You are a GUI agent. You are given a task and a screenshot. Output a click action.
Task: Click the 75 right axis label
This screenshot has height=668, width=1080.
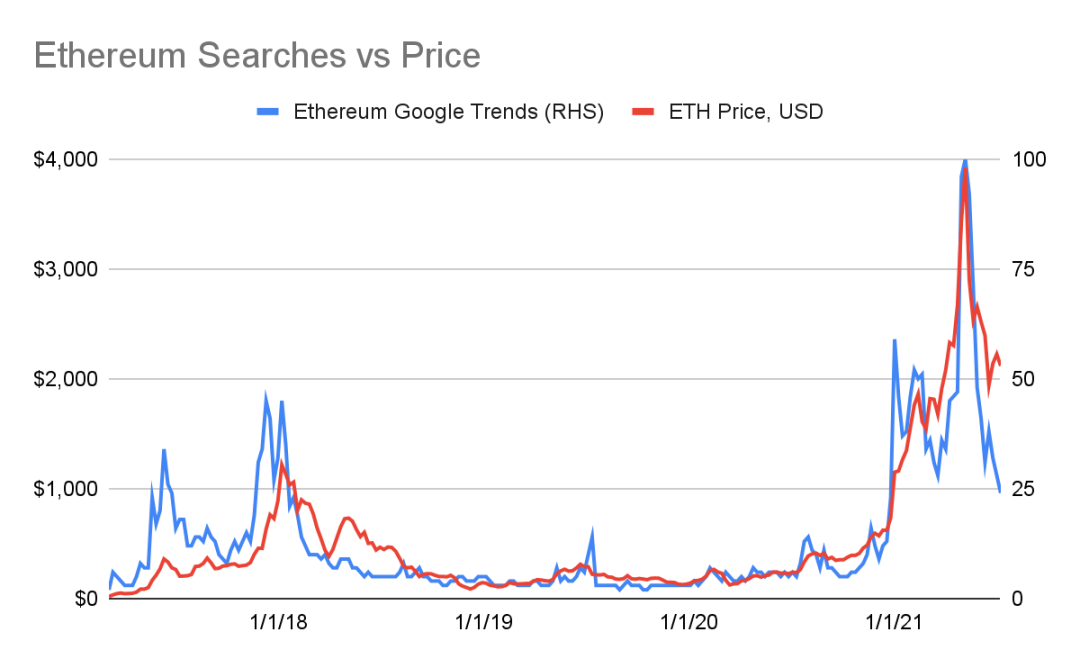1024,269
